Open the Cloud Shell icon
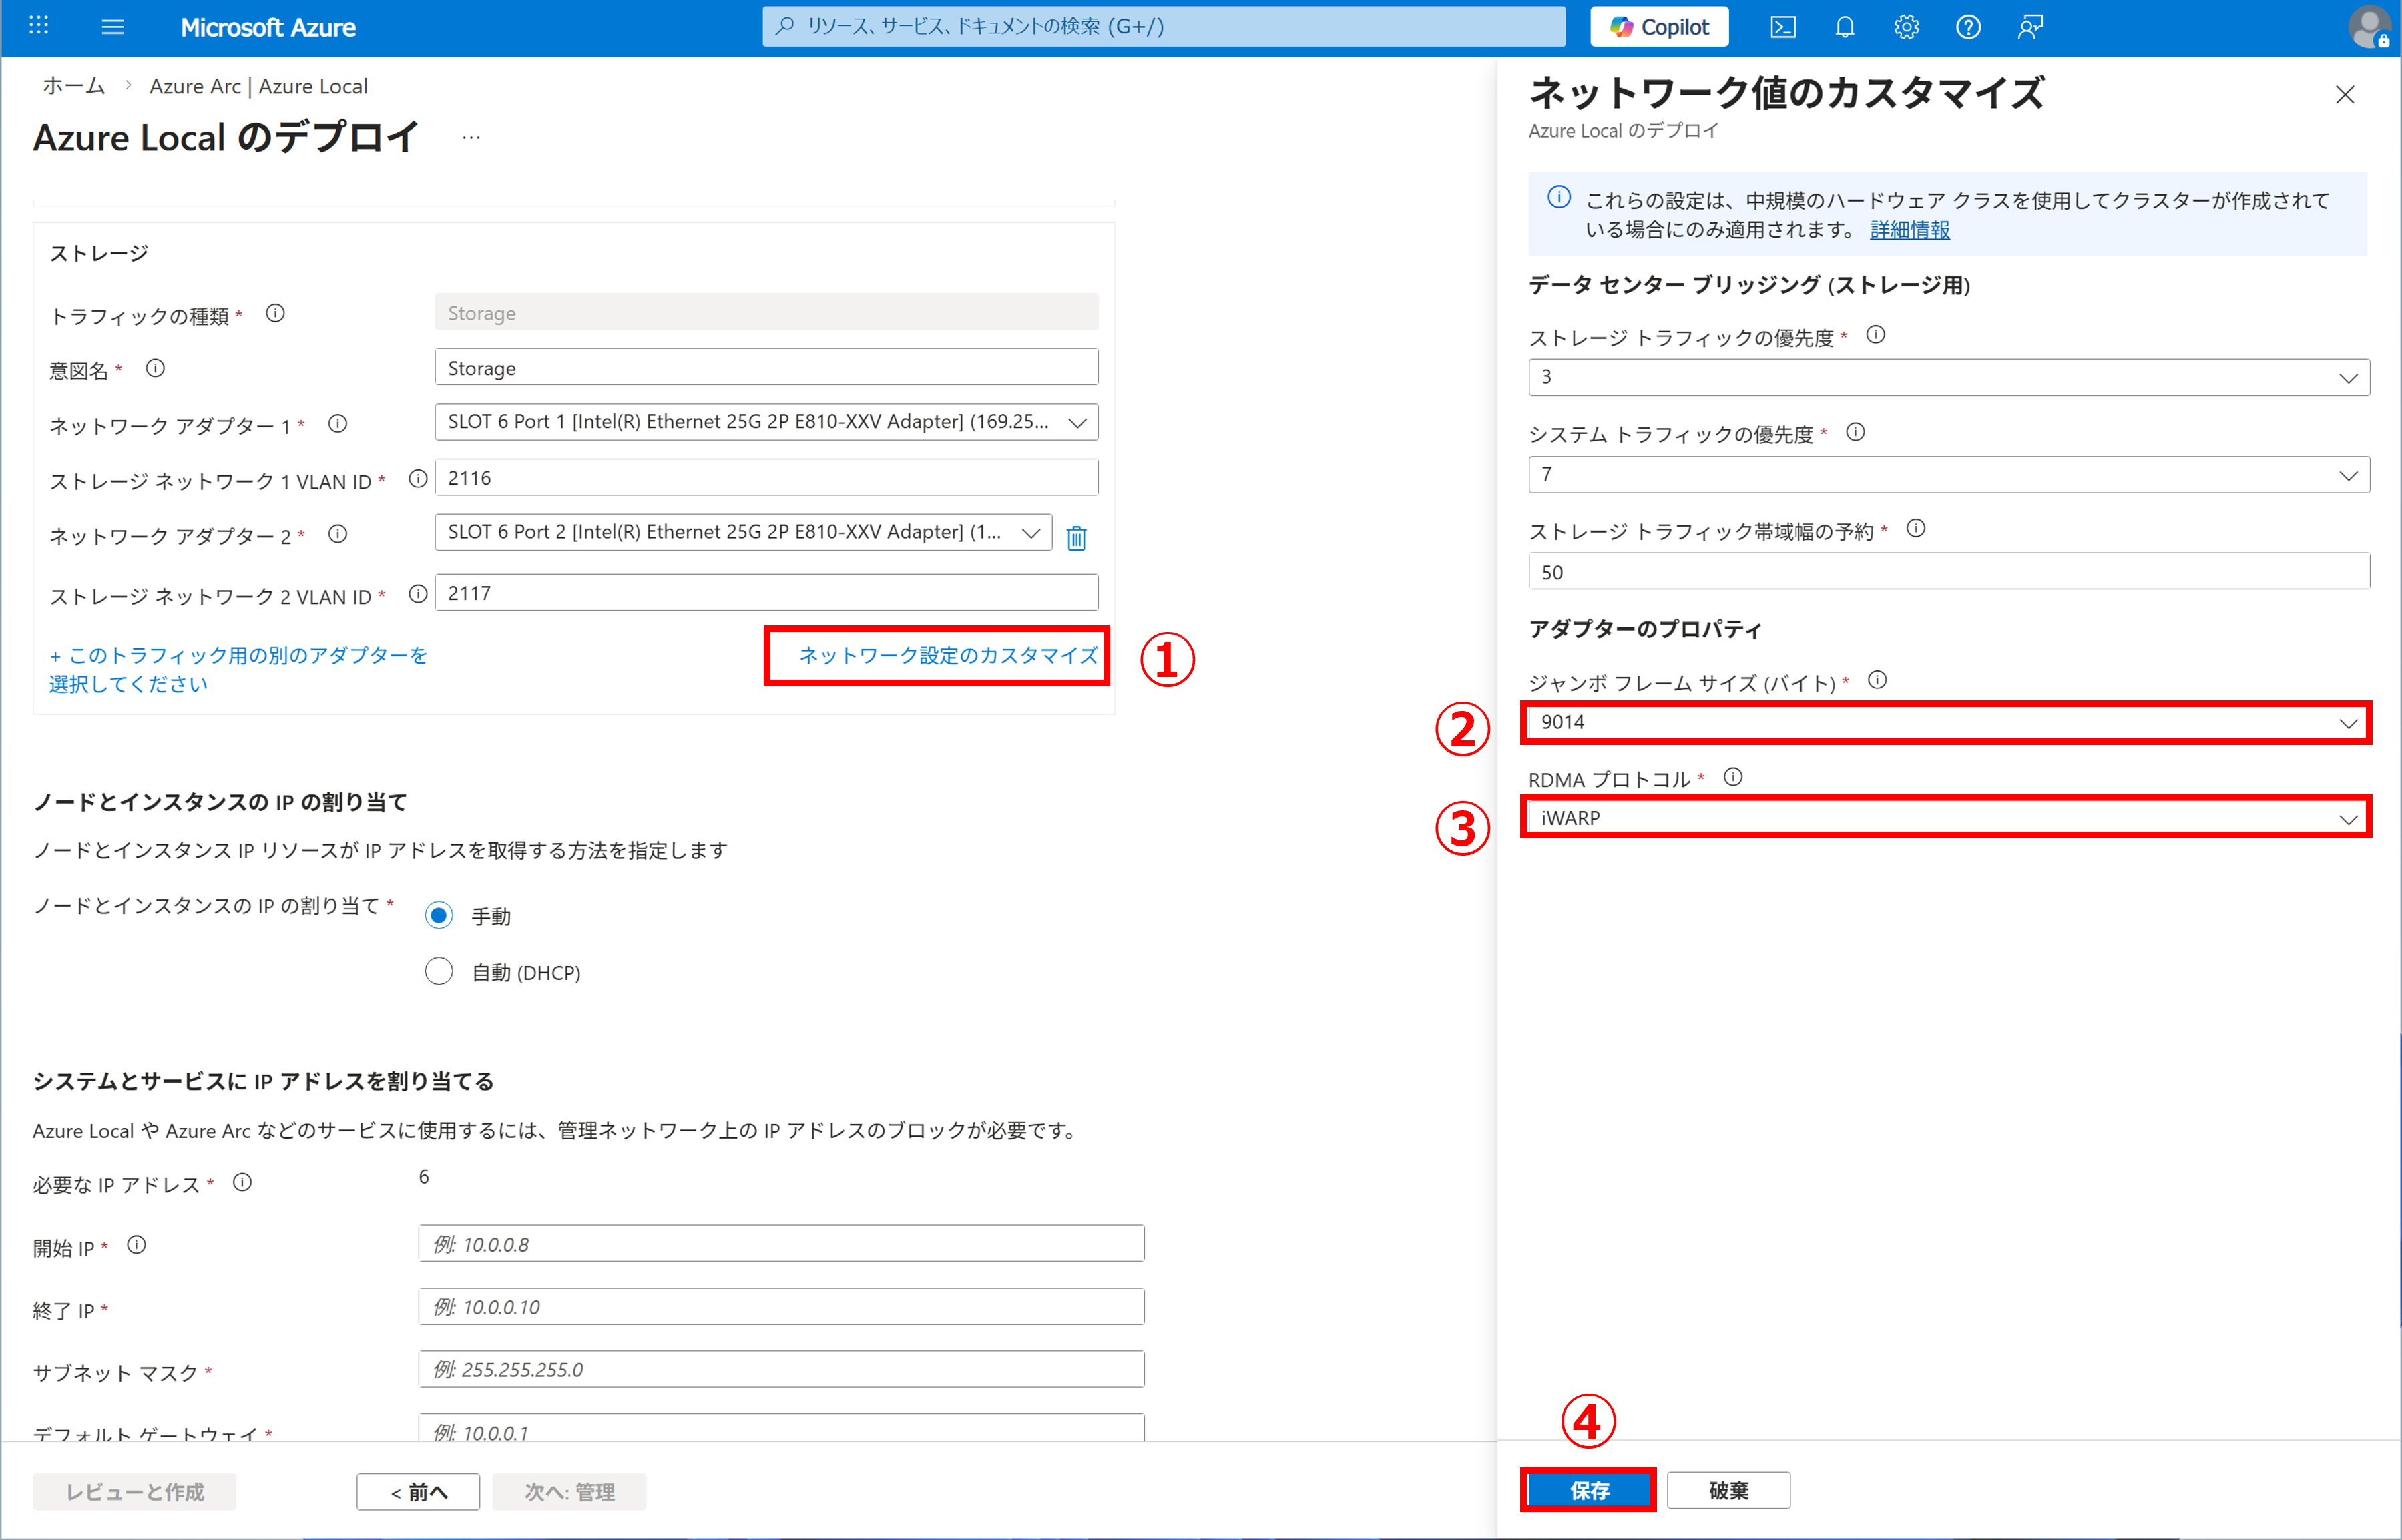This screenshot has width=2402, height=1540. tap(1782, 27)
